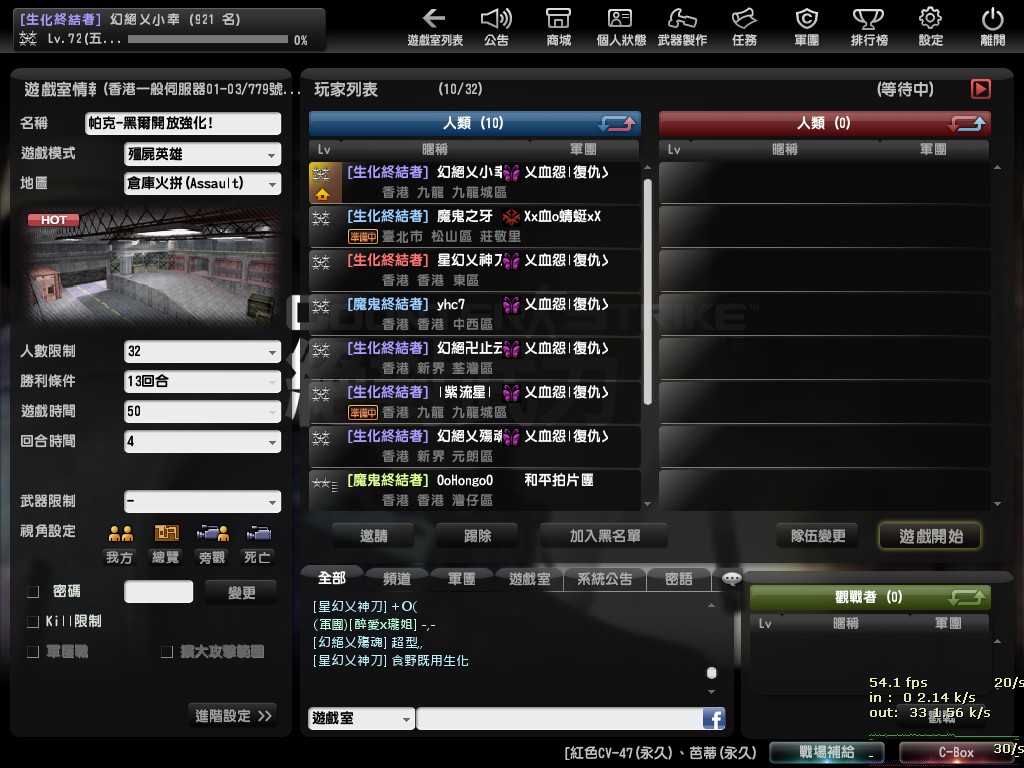The image size is (1024, 768).
Task: Open the 公告 announcements icon
Action: (496, 27)
